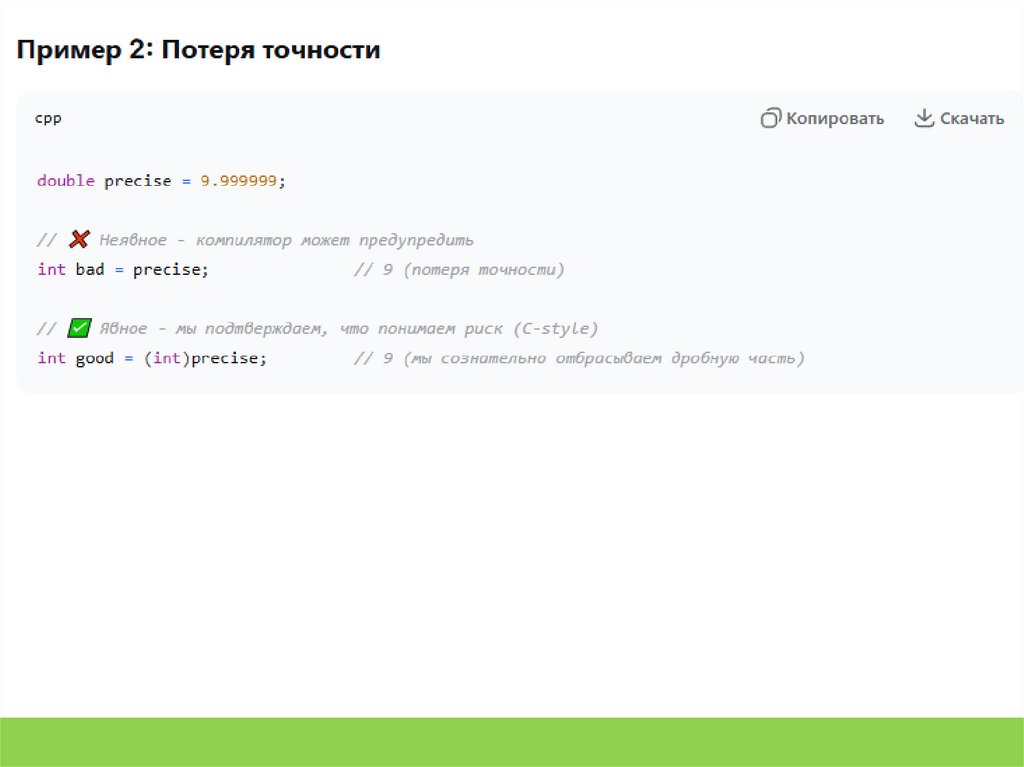1024x767 pixels.
Task: Click the copy icon next to Копировать
Action: [771, 118]
